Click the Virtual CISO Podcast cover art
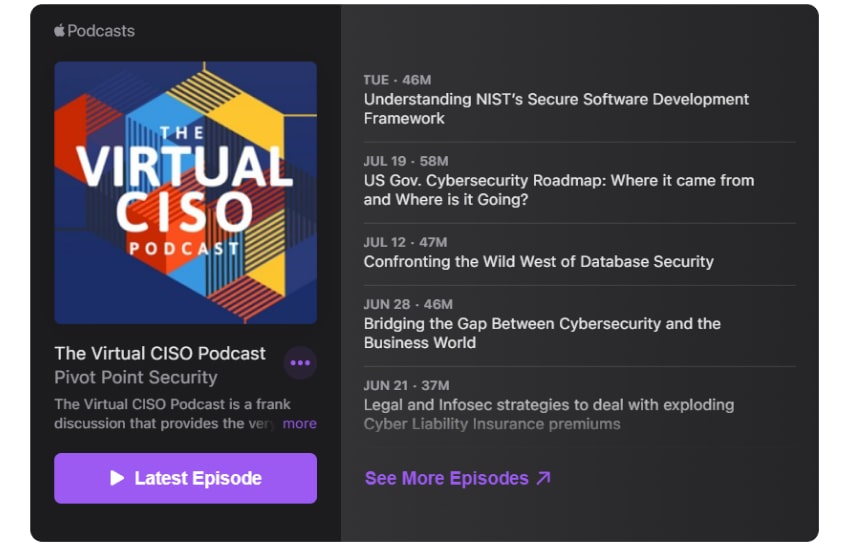Screen dimensions: 844x550 click(x=185, y=193)
